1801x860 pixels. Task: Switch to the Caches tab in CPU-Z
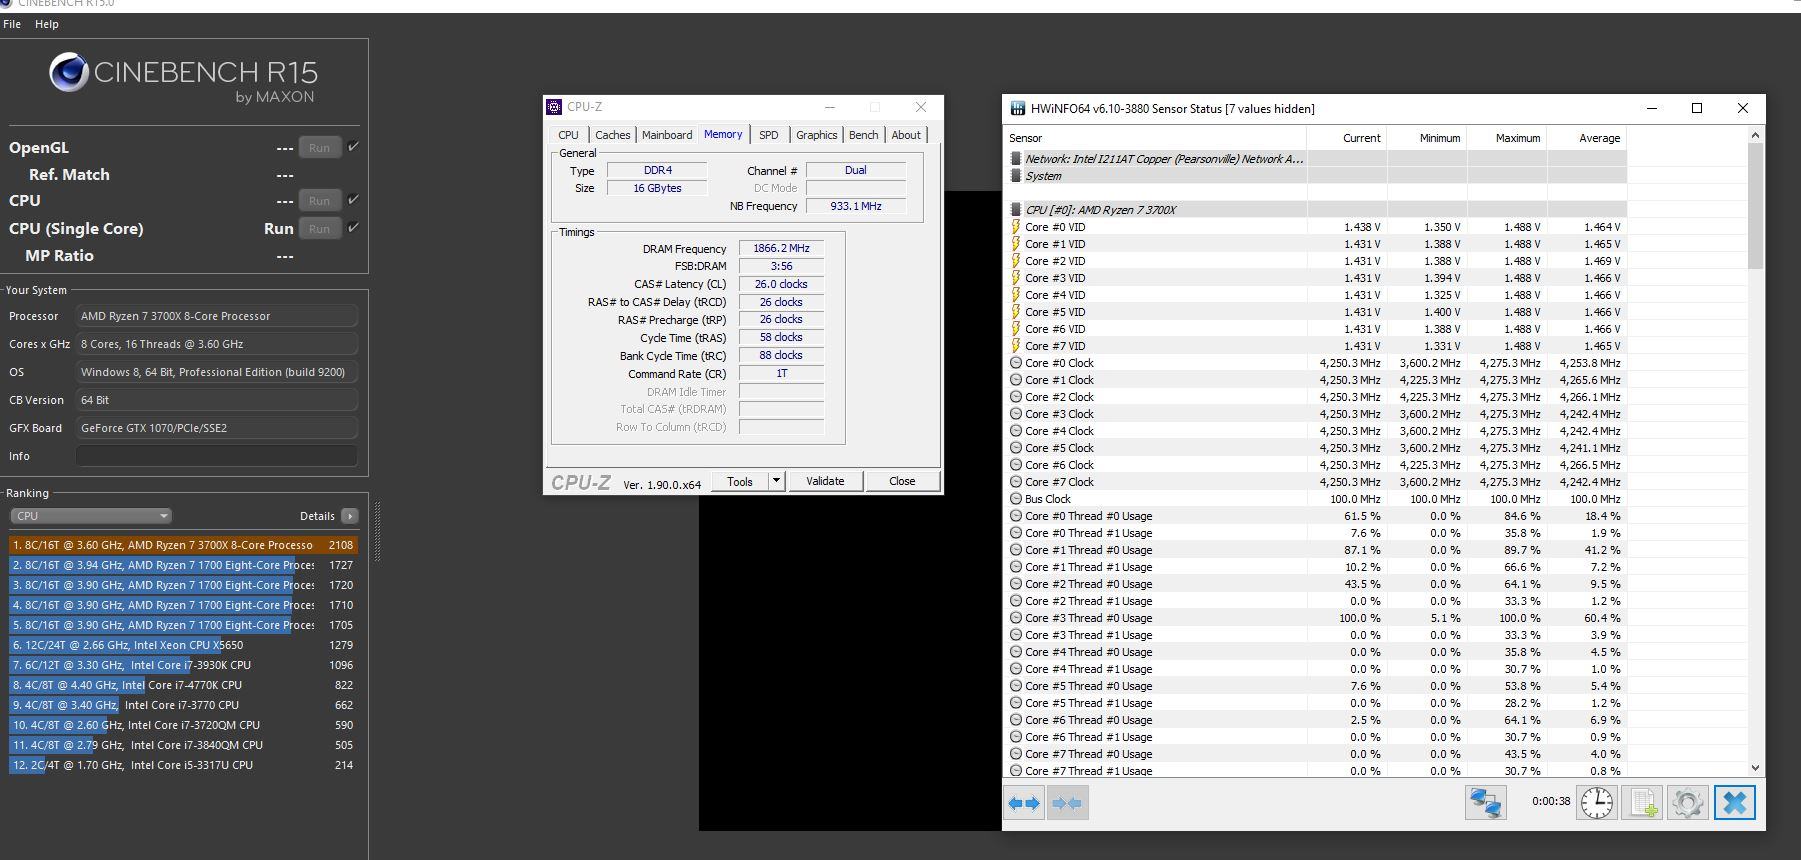(612, 135)
